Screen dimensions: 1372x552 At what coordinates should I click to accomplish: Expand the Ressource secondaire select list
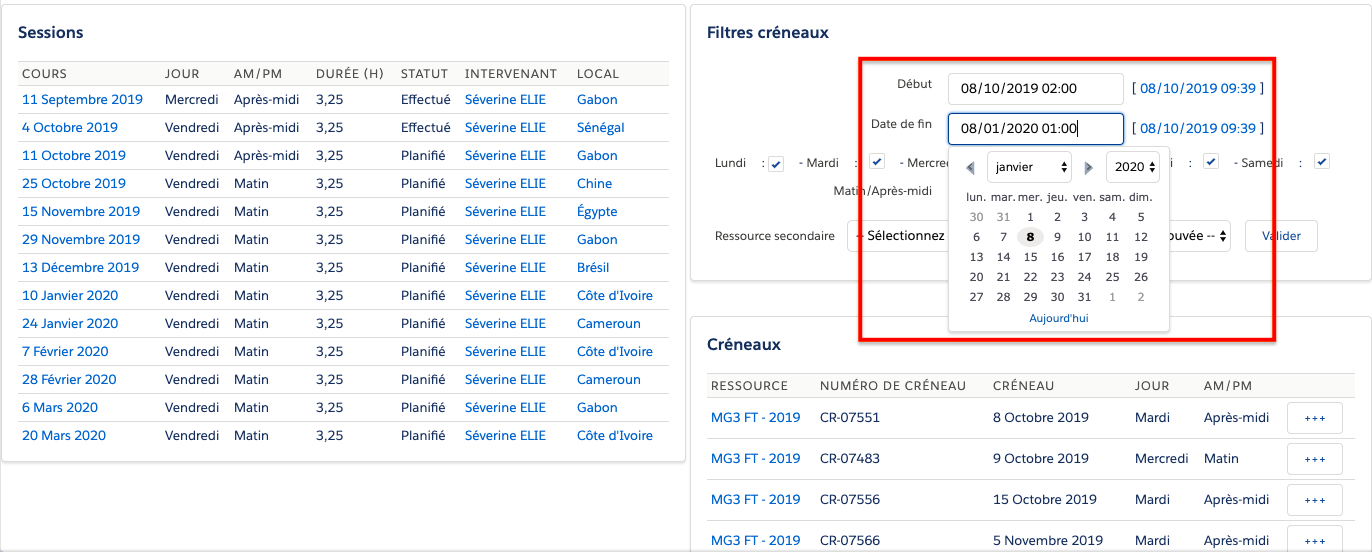click(898, 236)
